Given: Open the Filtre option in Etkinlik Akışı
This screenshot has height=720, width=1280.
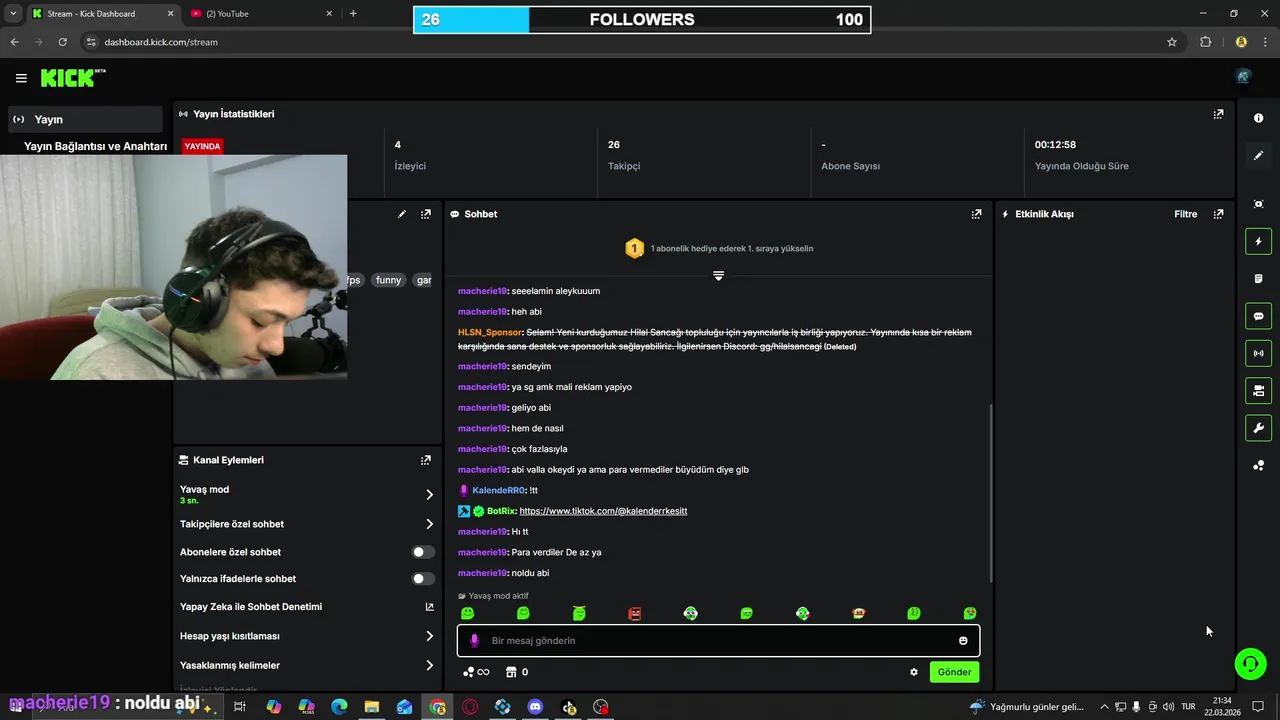Looking at the screenshot, I should (1185, 214).
